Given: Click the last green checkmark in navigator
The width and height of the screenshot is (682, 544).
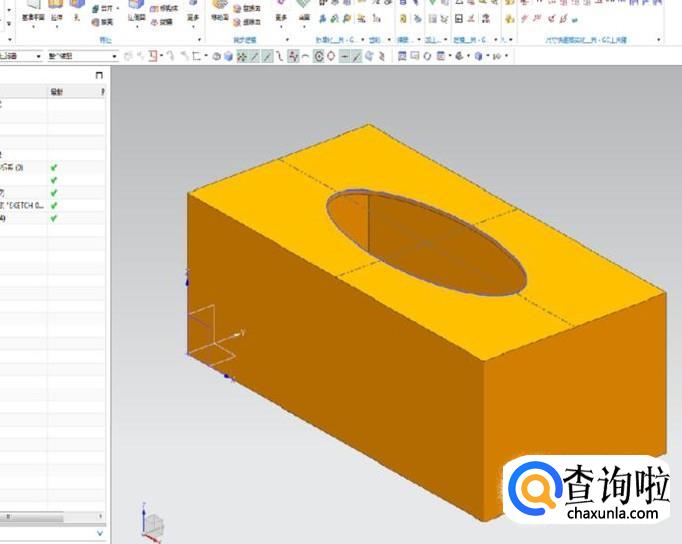Looking at the screenshot, I should pos(54,218).
